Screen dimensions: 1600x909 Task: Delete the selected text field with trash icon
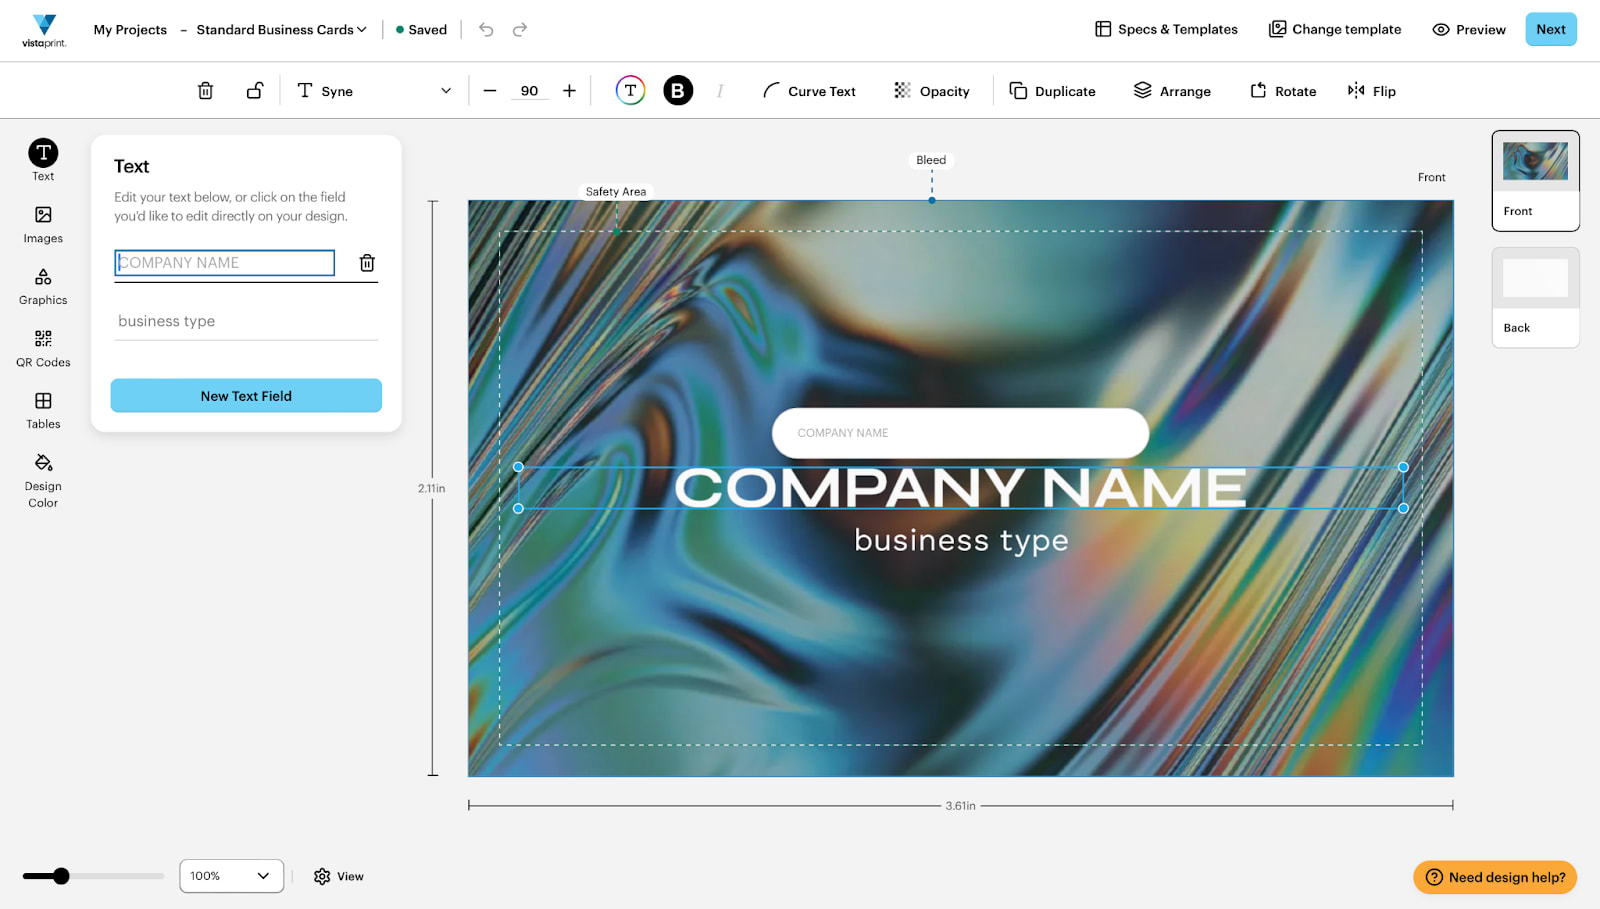coord(367,262)
